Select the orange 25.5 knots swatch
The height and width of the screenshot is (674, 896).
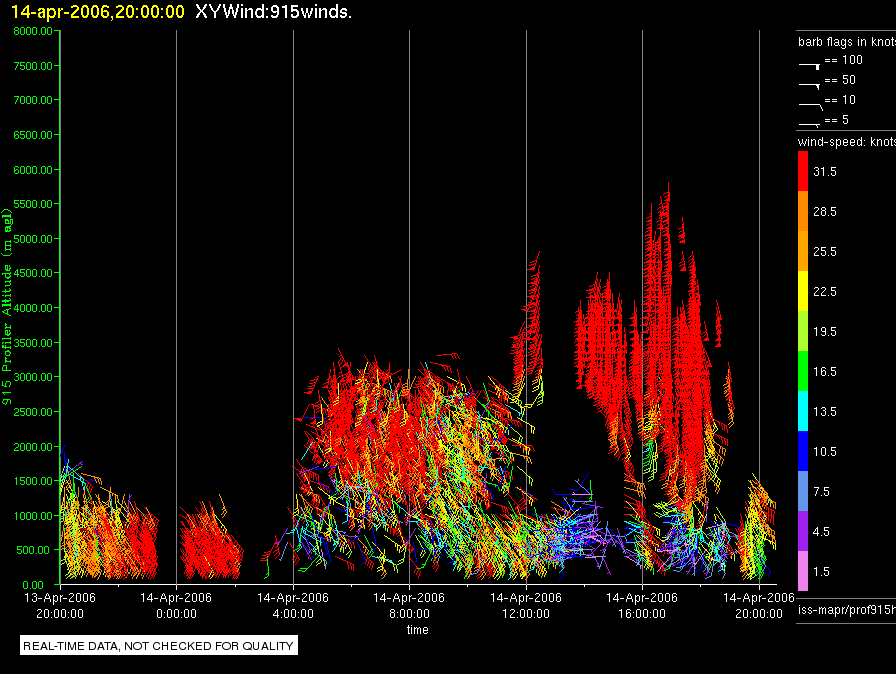[803, 251]
